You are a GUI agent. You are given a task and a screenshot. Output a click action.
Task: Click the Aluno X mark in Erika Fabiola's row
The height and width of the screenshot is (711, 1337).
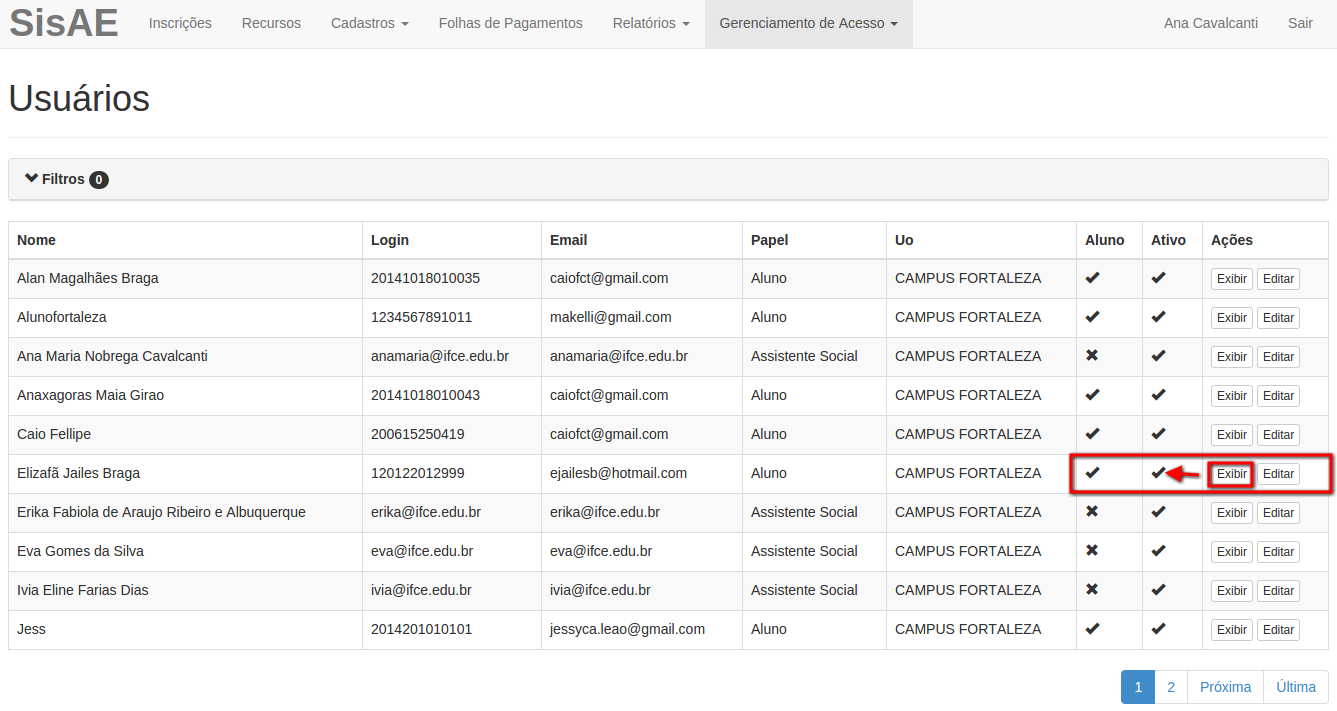click(1092, 511)
